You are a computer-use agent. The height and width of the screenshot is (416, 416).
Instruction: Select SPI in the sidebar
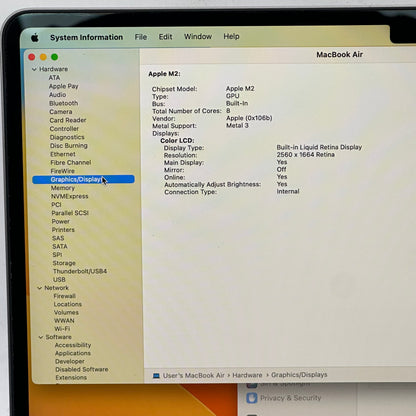[57, 255]
